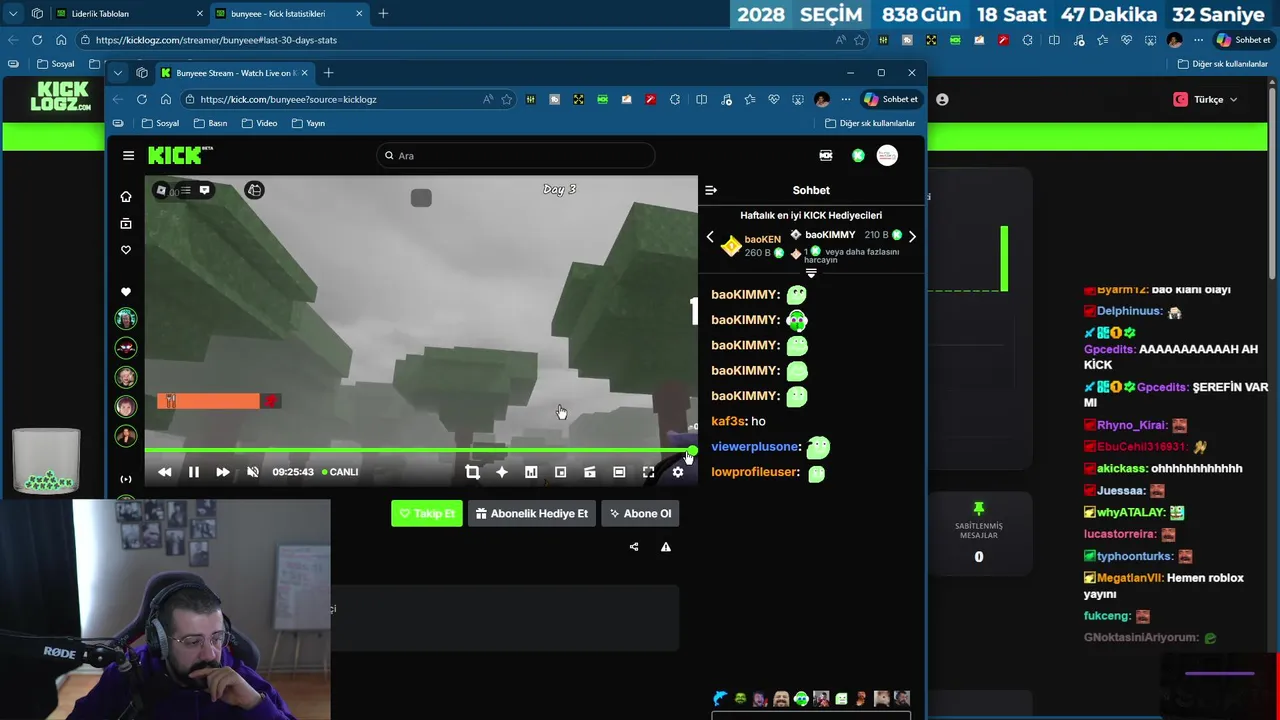
Task: Favorite kick.com page with star icon
Action: pos(507,99)
